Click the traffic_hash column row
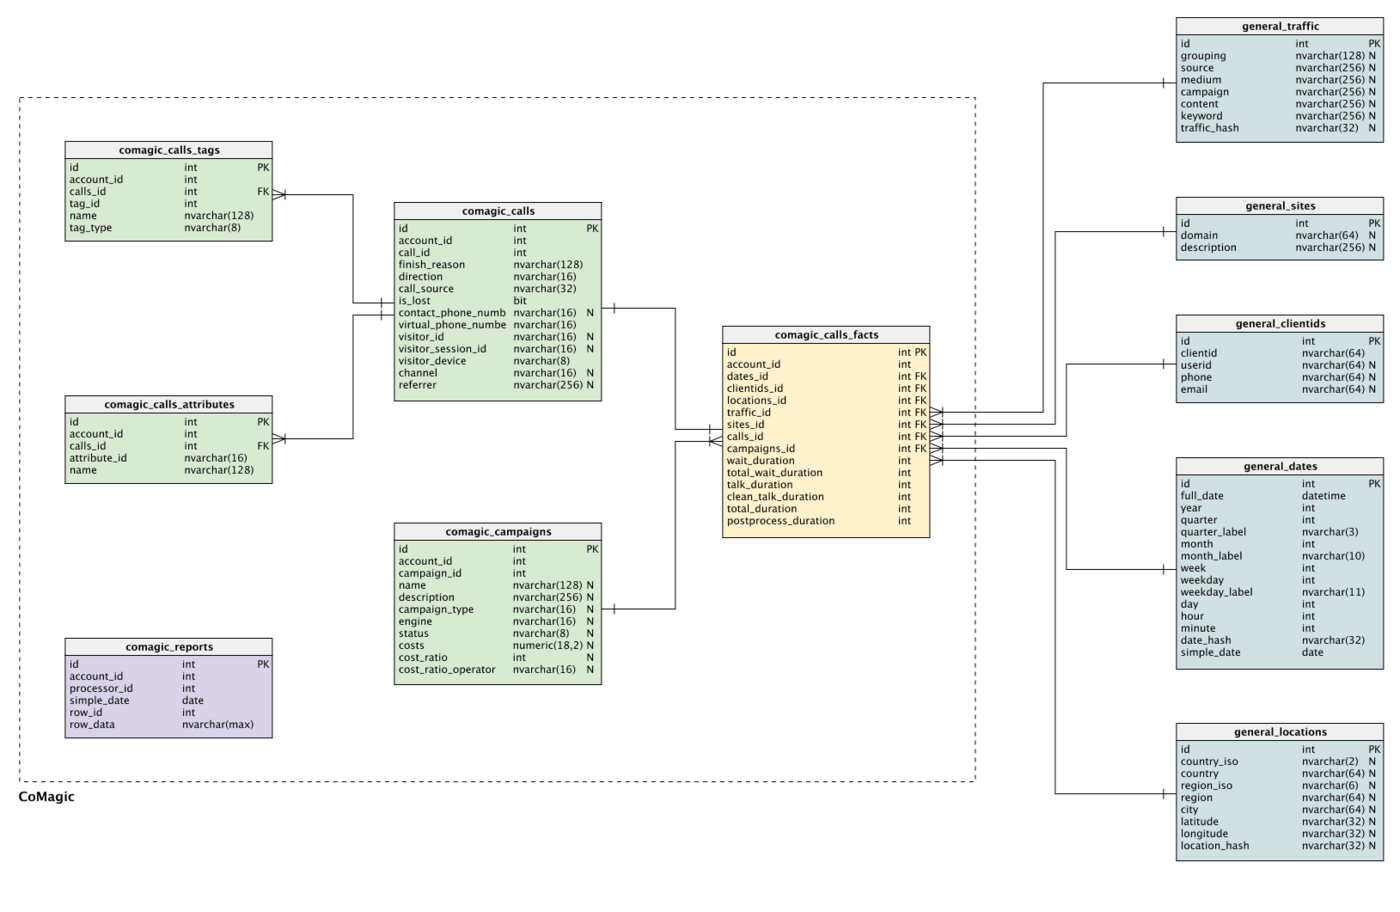Viewport: 1400px width, 912px height. click(x=1280, y=128)
